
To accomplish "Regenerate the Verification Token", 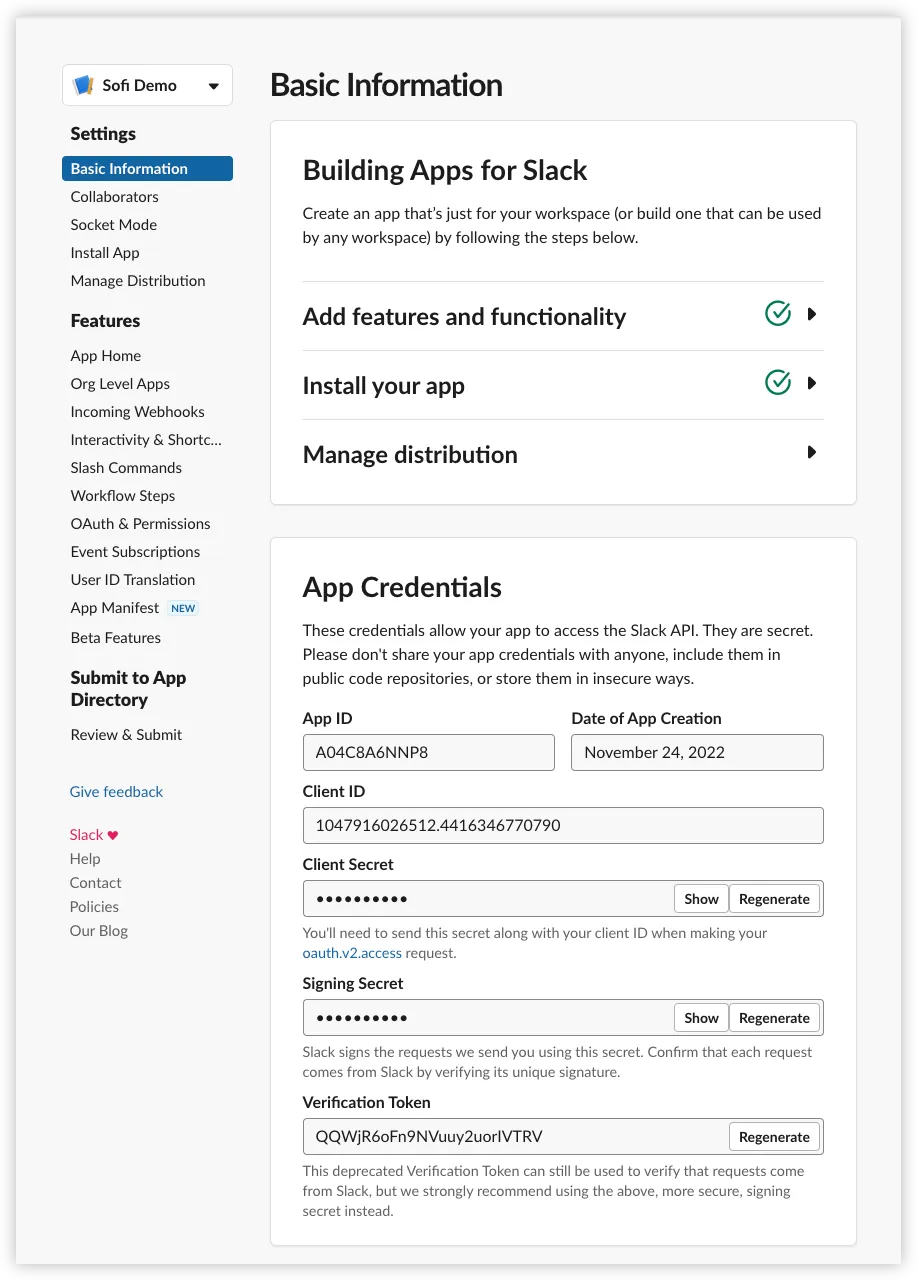I will pos(774,1137).
